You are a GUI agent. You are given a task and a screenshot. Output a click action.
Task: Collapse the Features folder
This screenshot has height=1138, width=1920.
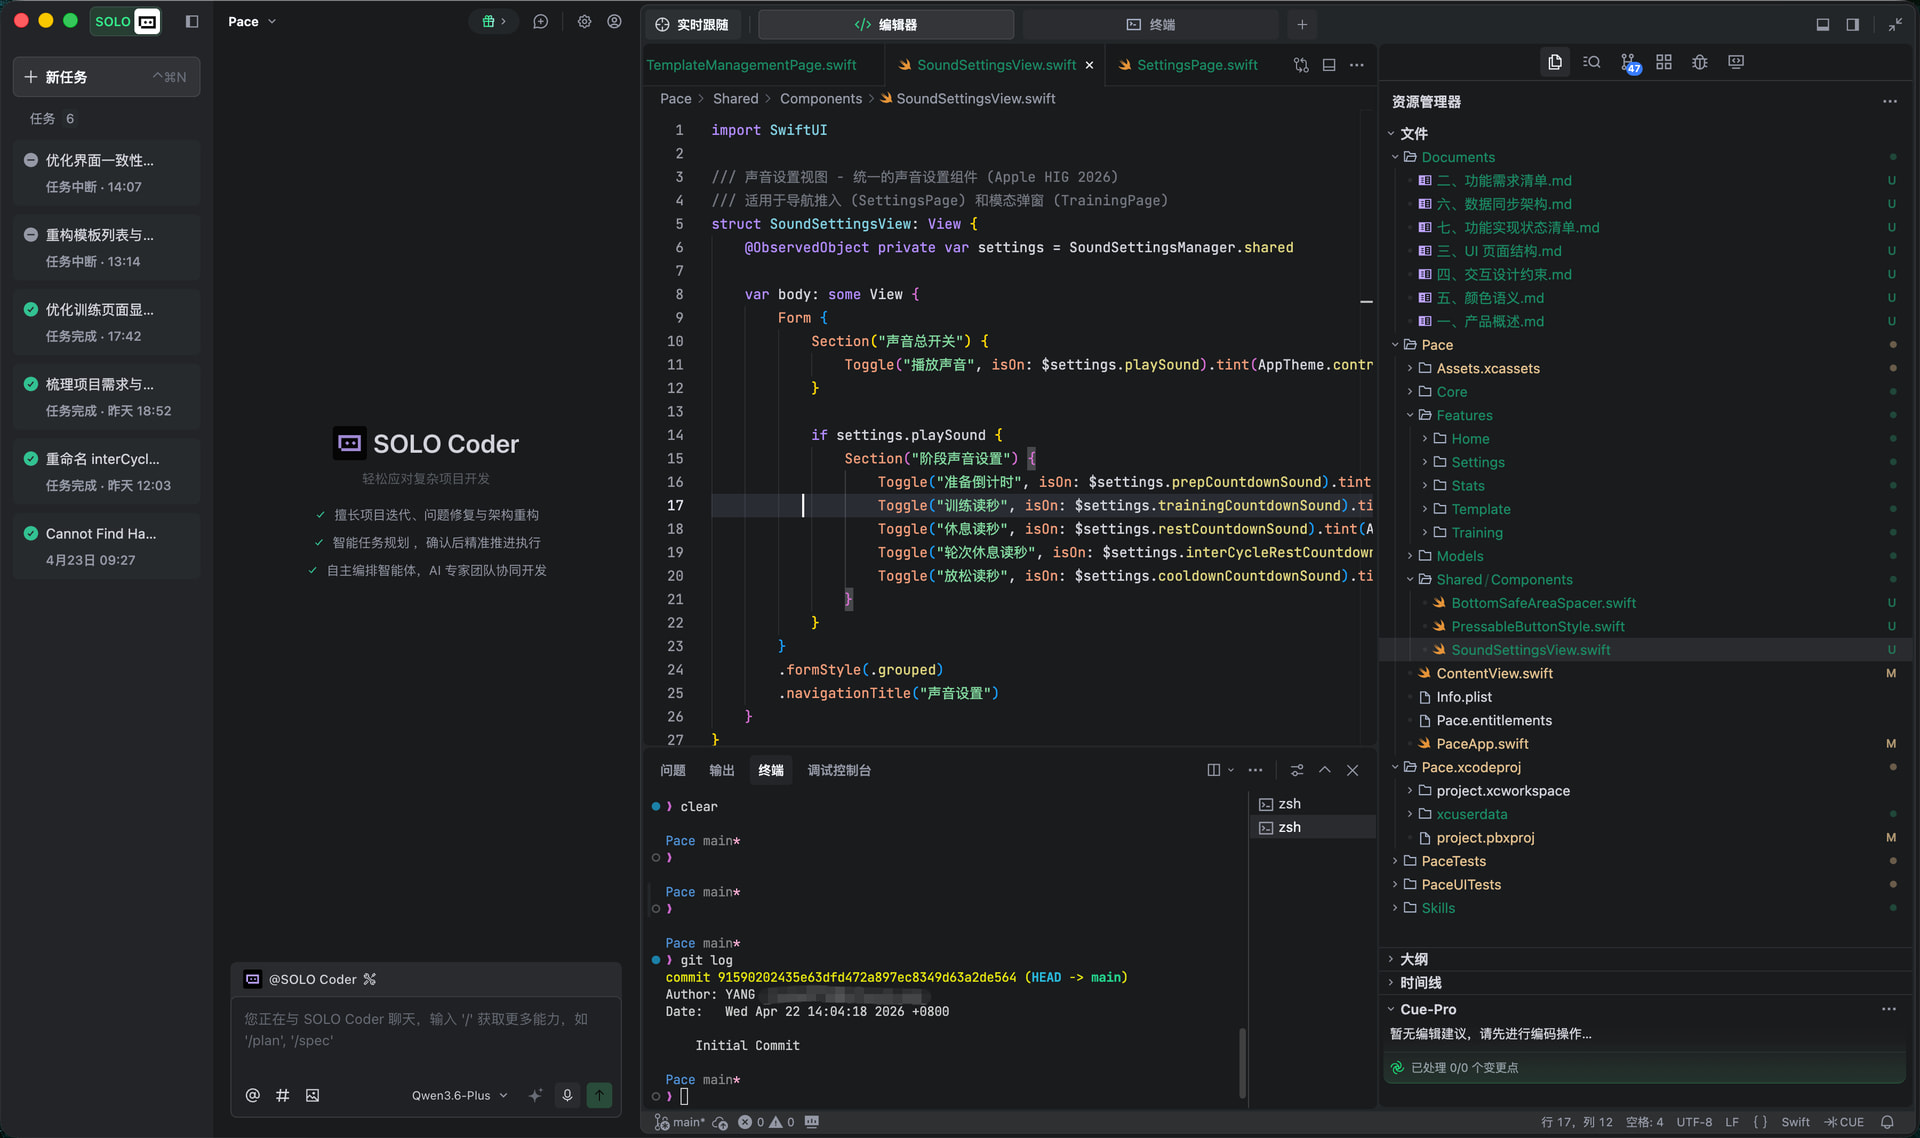1411,415
